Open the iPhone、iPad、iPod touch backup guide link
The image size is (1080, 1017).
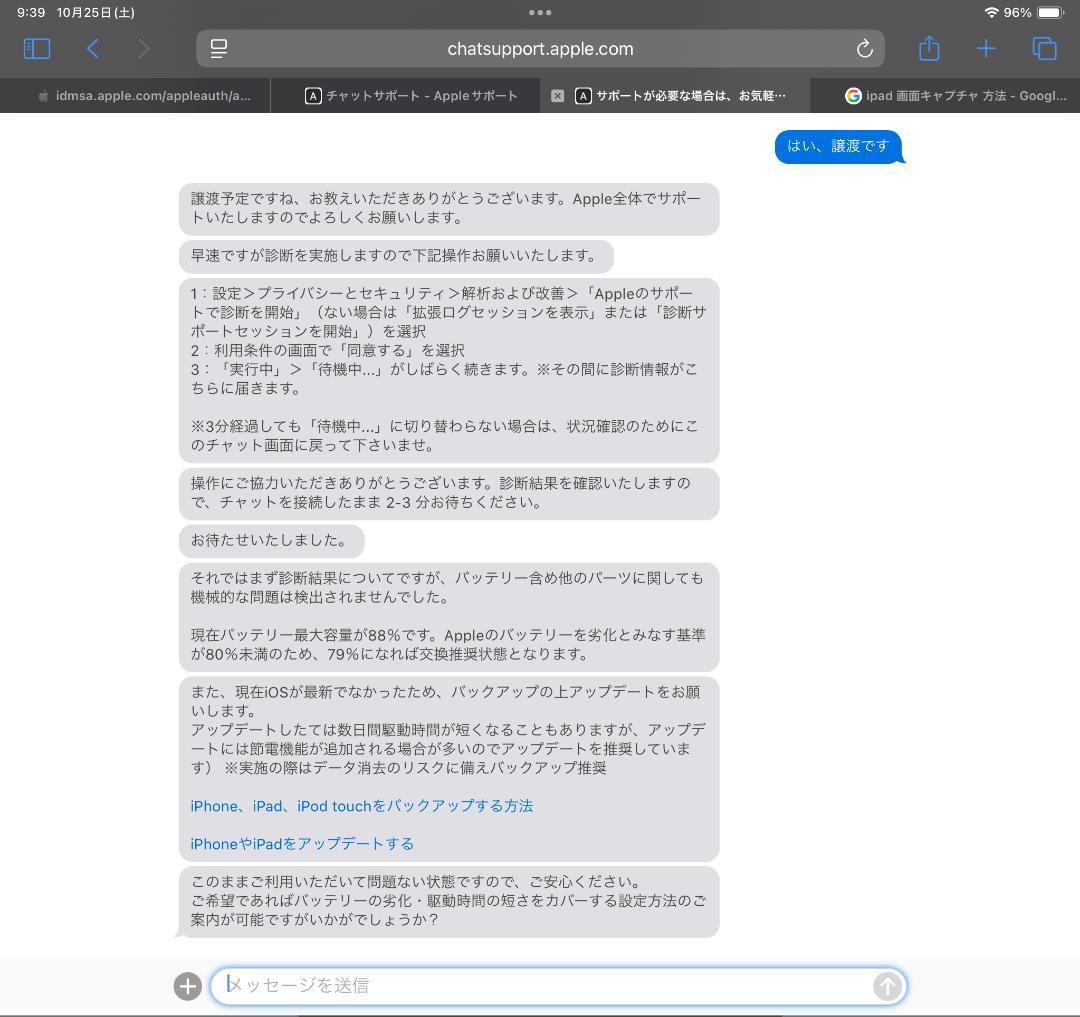pyautogui.click(x=362, y=806)
